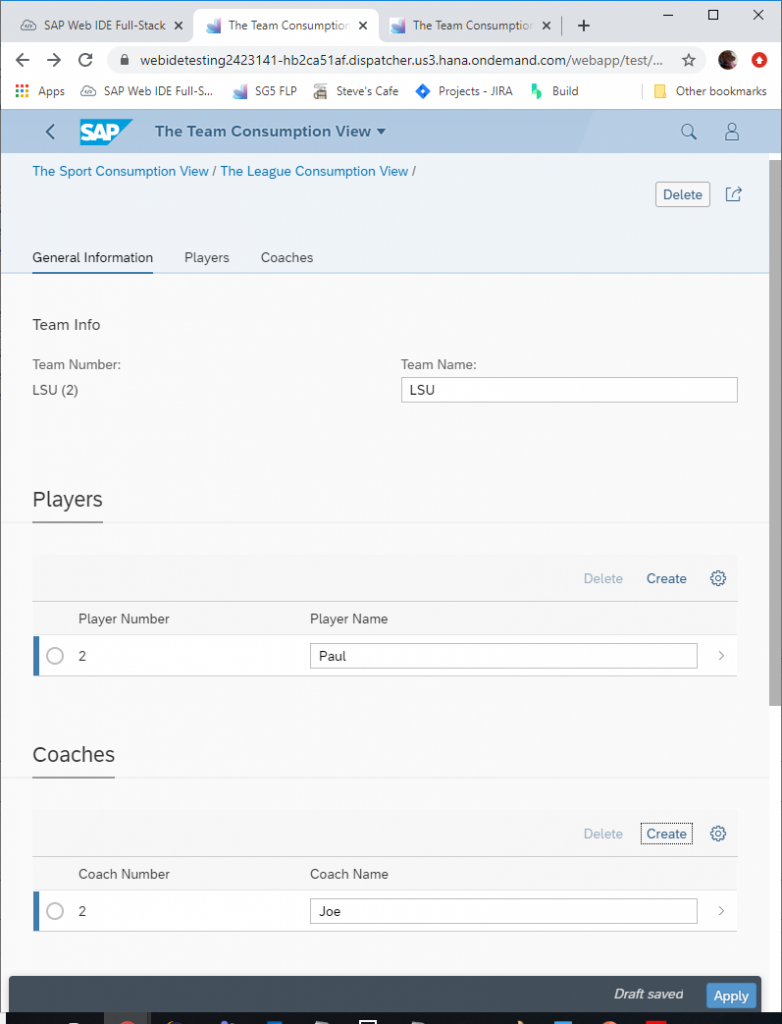Switch to the General Information tab

pos(93,257)
